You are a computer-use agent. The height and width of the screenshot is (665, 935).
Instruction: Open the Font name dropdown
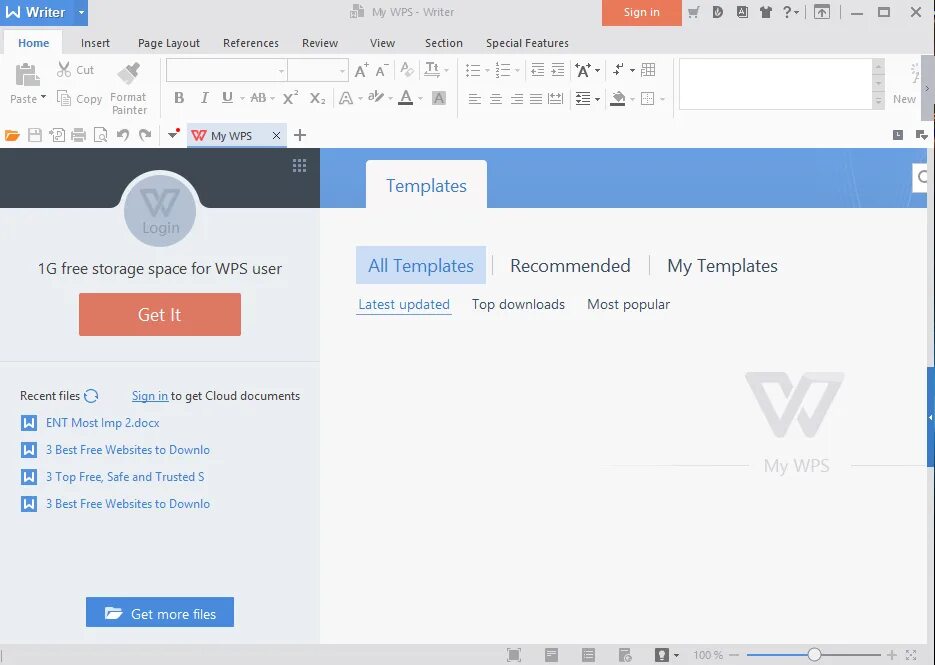(281, 71)
